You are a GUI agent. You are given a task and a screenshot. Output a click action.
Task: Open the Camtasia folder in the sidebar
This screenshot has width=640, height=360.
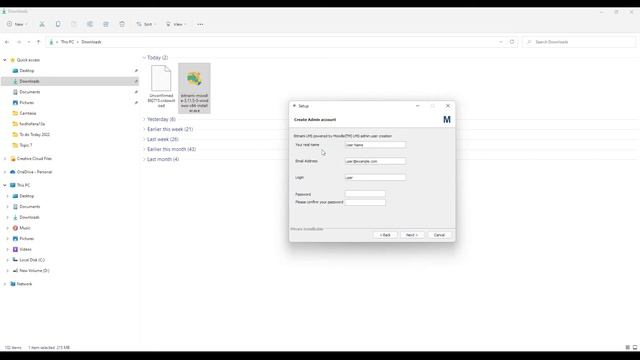28,113
